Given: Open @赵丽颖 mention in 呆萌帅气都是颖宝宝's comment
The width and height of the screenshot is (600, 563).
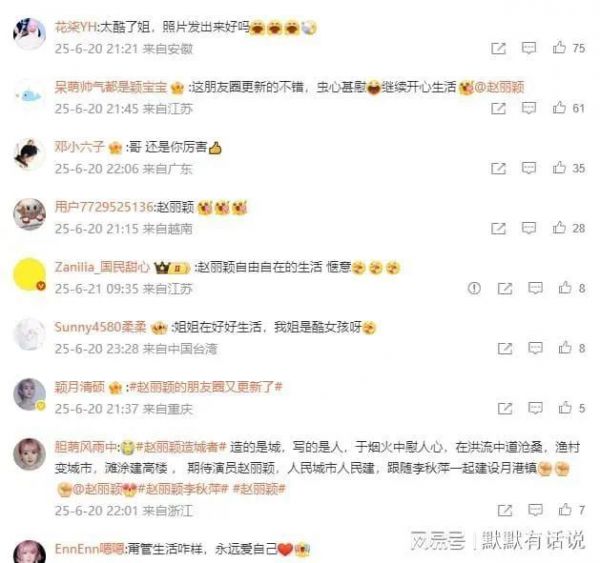Looking at the screenshot, I should click(499, 87).
